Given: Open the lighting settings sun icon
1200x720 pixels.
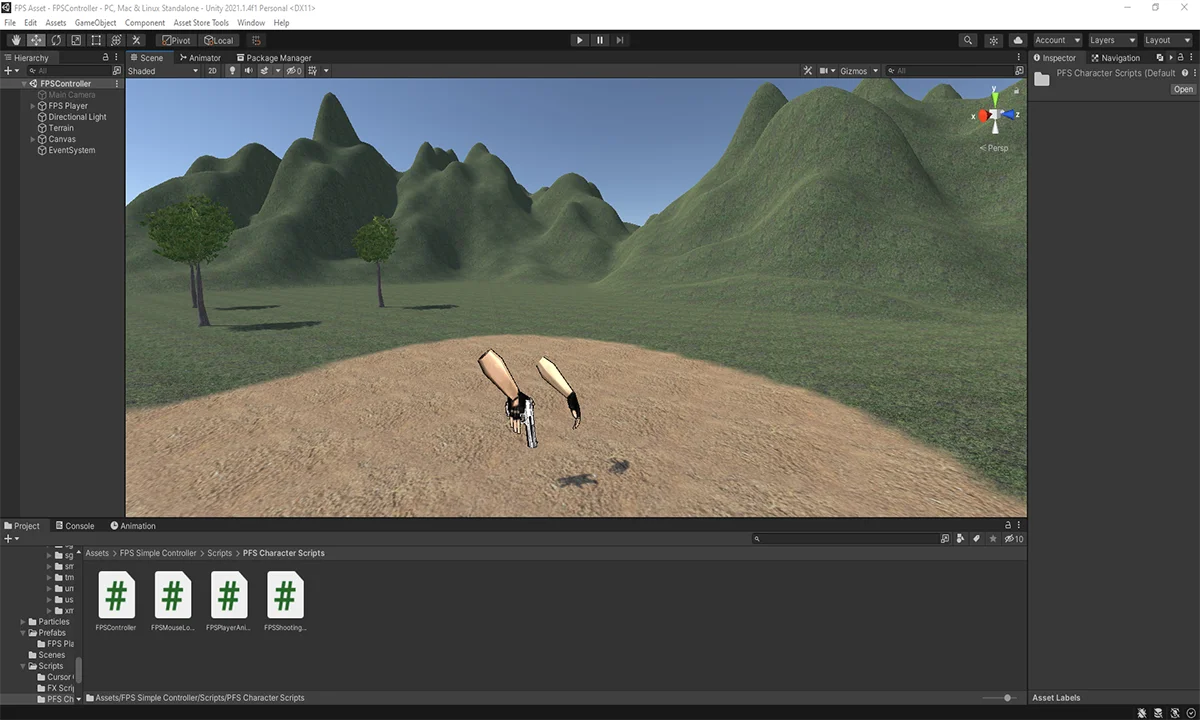Looking at the screenshot, I should (x=993, y=40).
